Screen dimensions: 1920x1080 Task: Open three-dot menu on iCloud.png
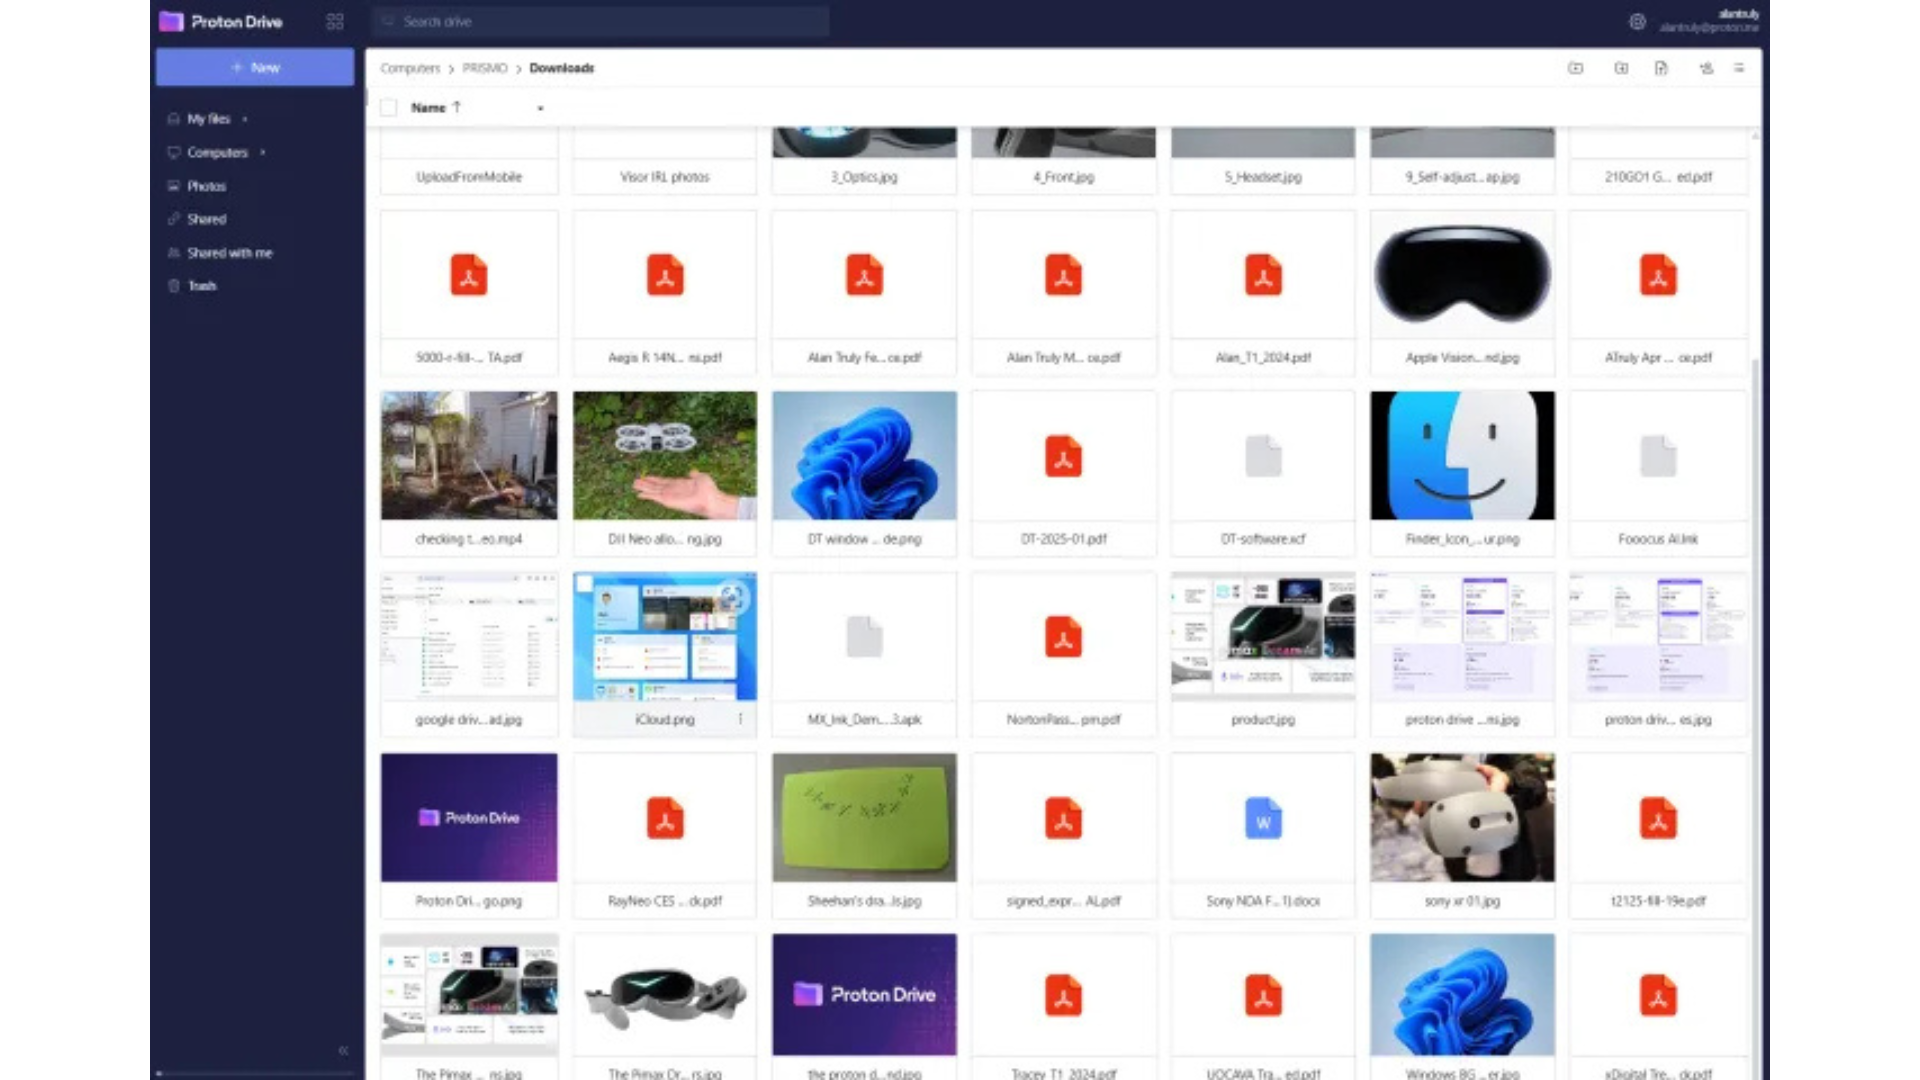740,719
